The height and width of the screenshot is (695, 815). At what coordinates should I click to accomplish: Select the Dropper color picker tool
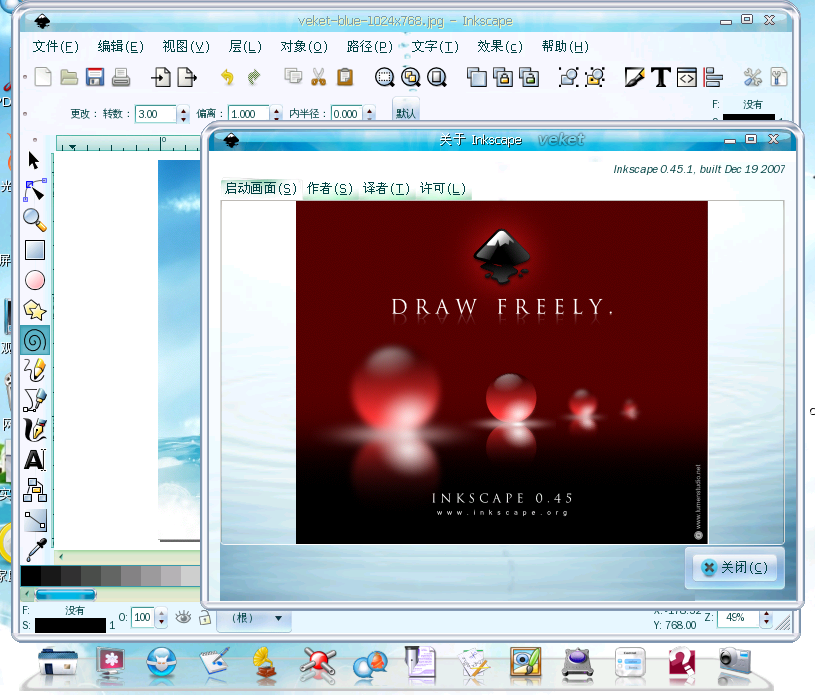(x=35, y=550)
